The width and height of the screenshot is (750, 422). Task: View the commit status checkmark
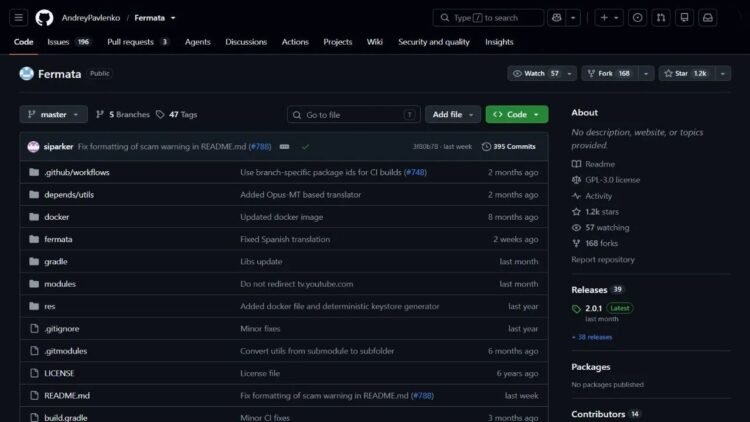pyautogui.click(x=305, y=146)
